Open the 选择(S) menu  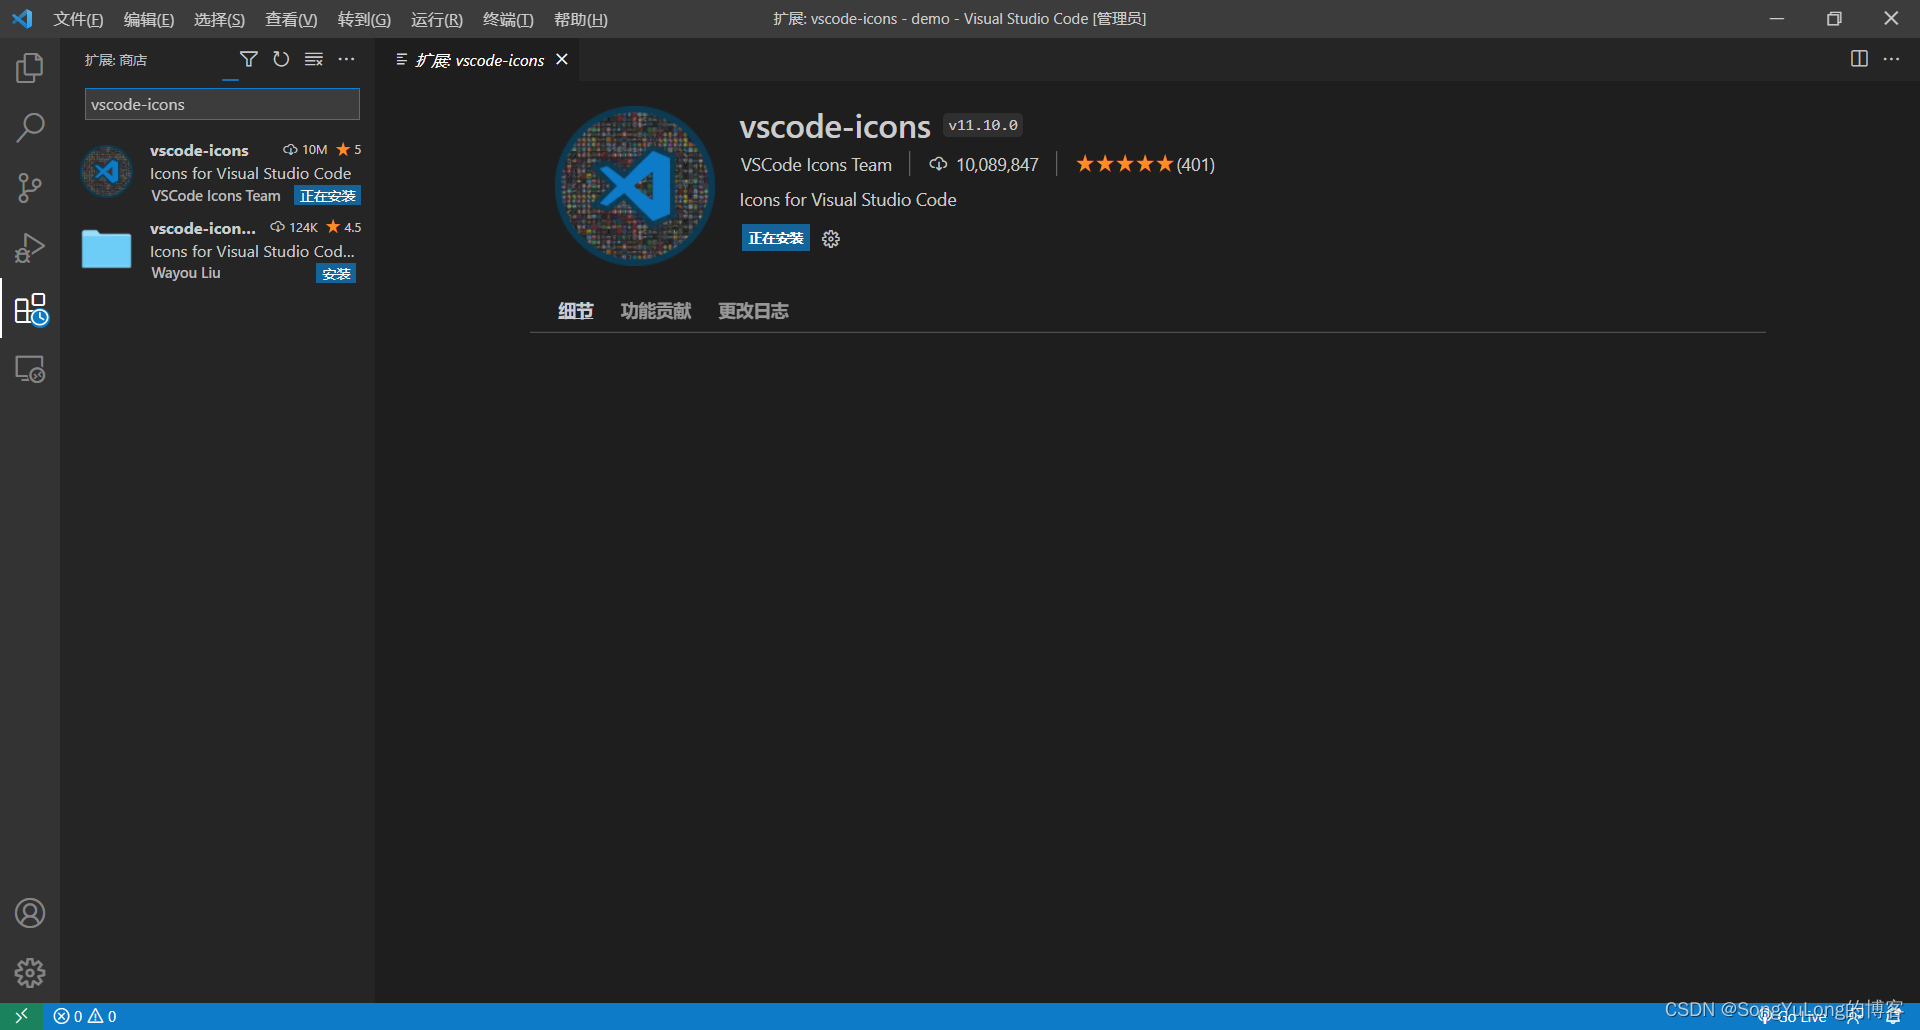219,20
